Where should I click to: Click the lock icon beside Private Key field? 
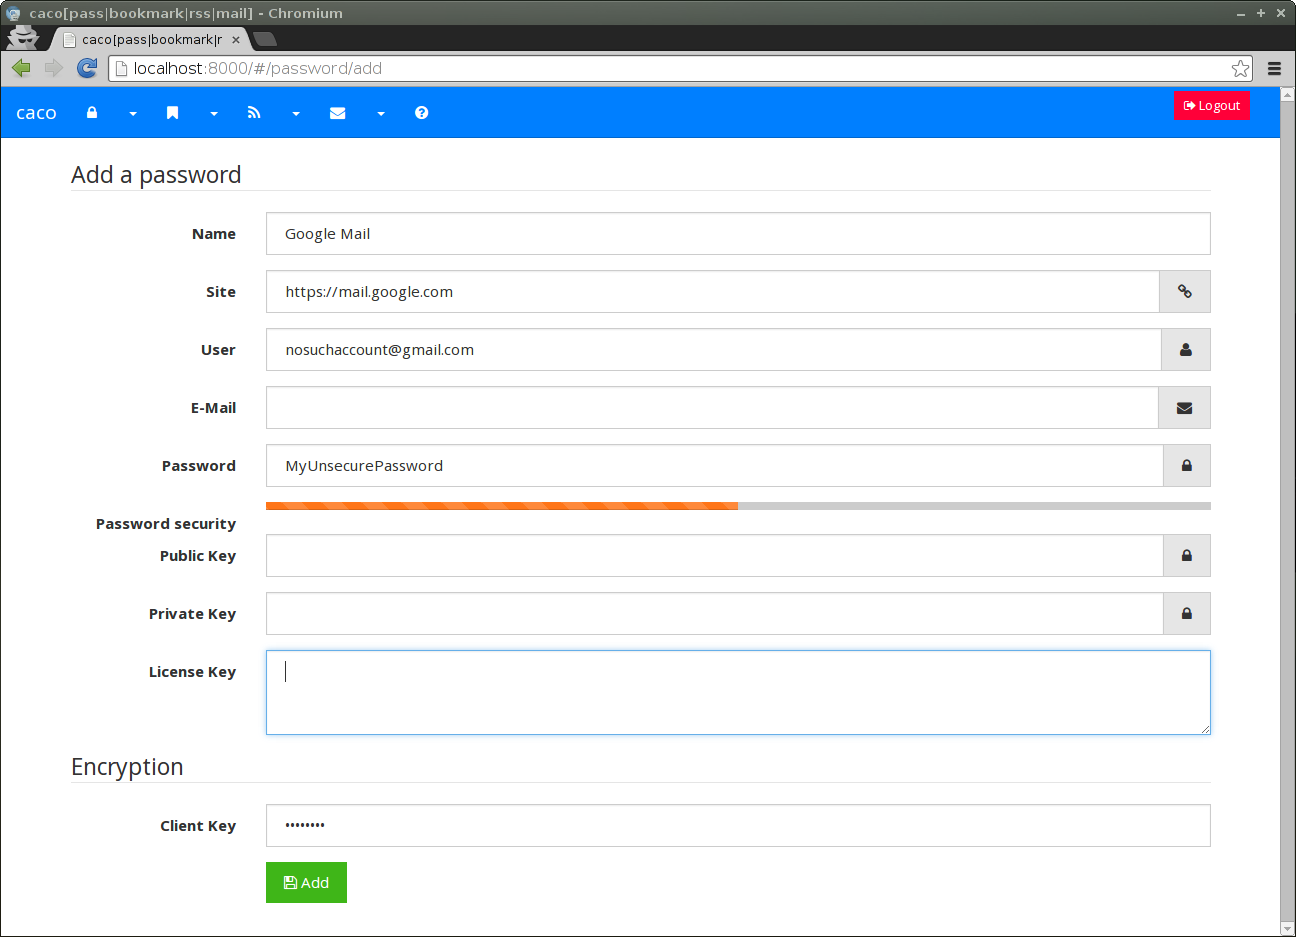click(1187, 613)
